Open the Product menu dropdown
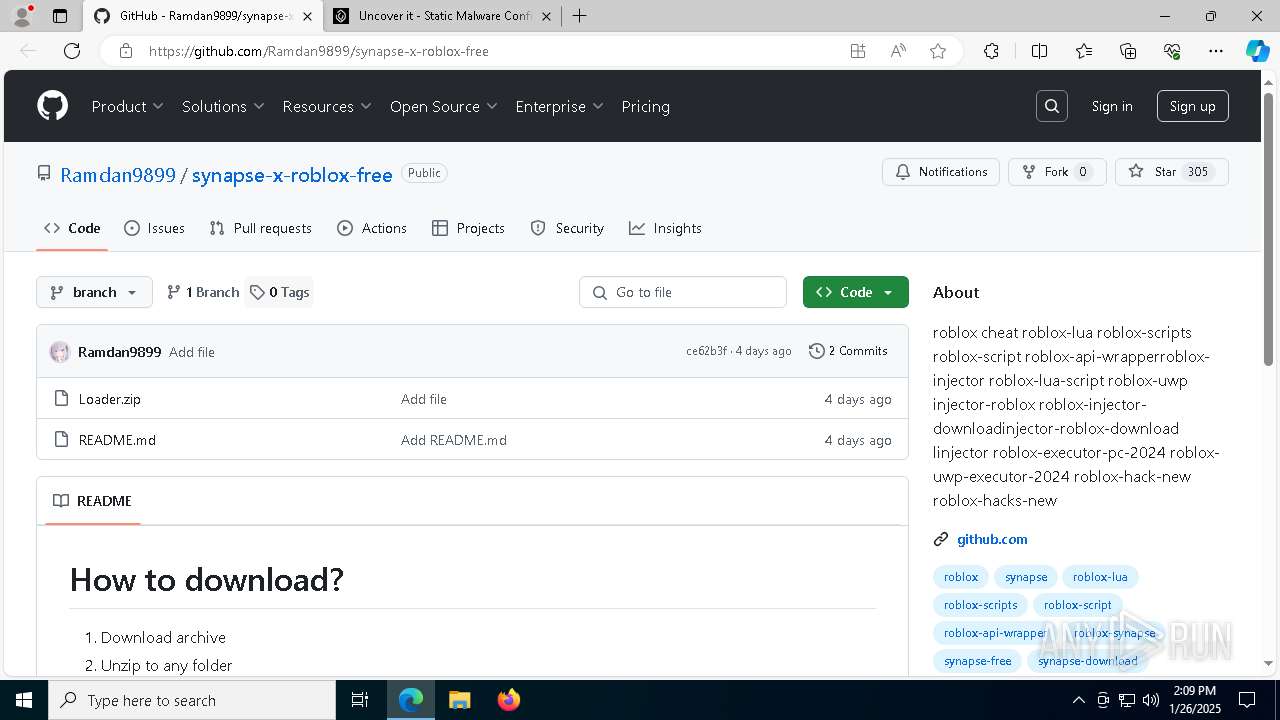1280x720 pixels. click(127, 106)
